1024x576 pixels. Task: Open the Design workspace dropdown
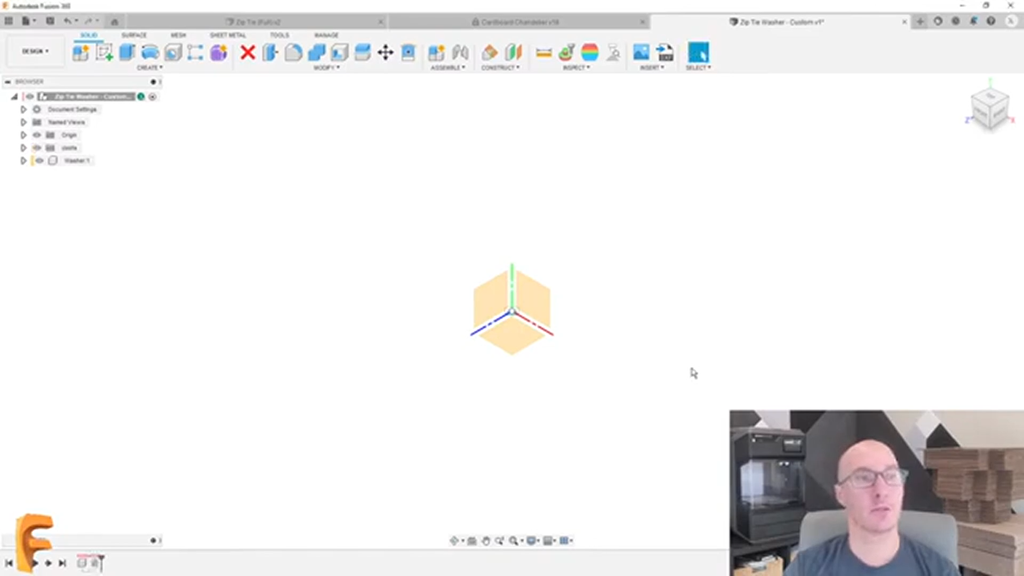point(35,51)
